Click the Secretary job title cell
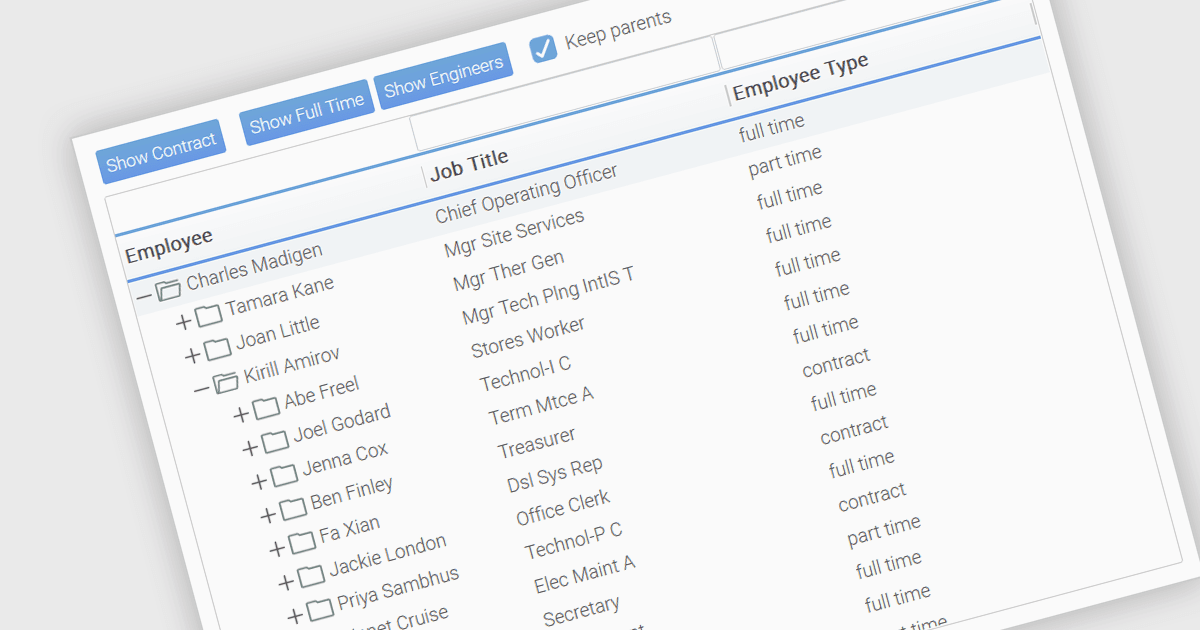This screenshot has width=1200, height=630. pyautogui.click(x=581, y=611)
